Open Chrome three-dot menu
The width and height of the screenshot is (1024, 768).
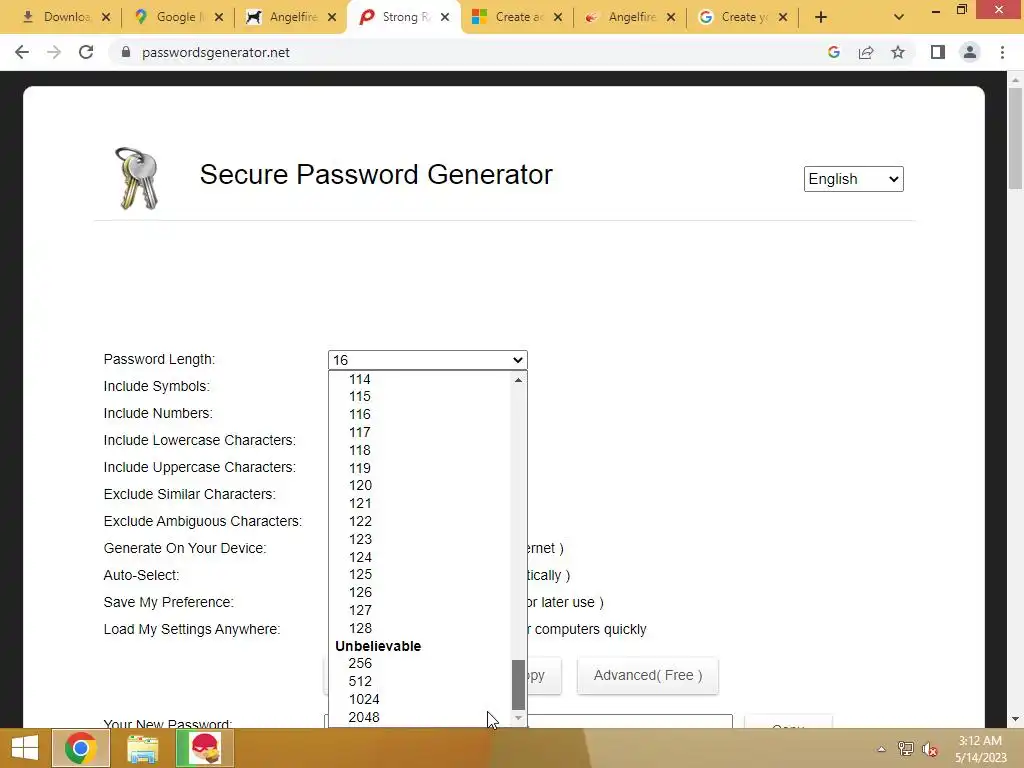[x=1002, y=52]
